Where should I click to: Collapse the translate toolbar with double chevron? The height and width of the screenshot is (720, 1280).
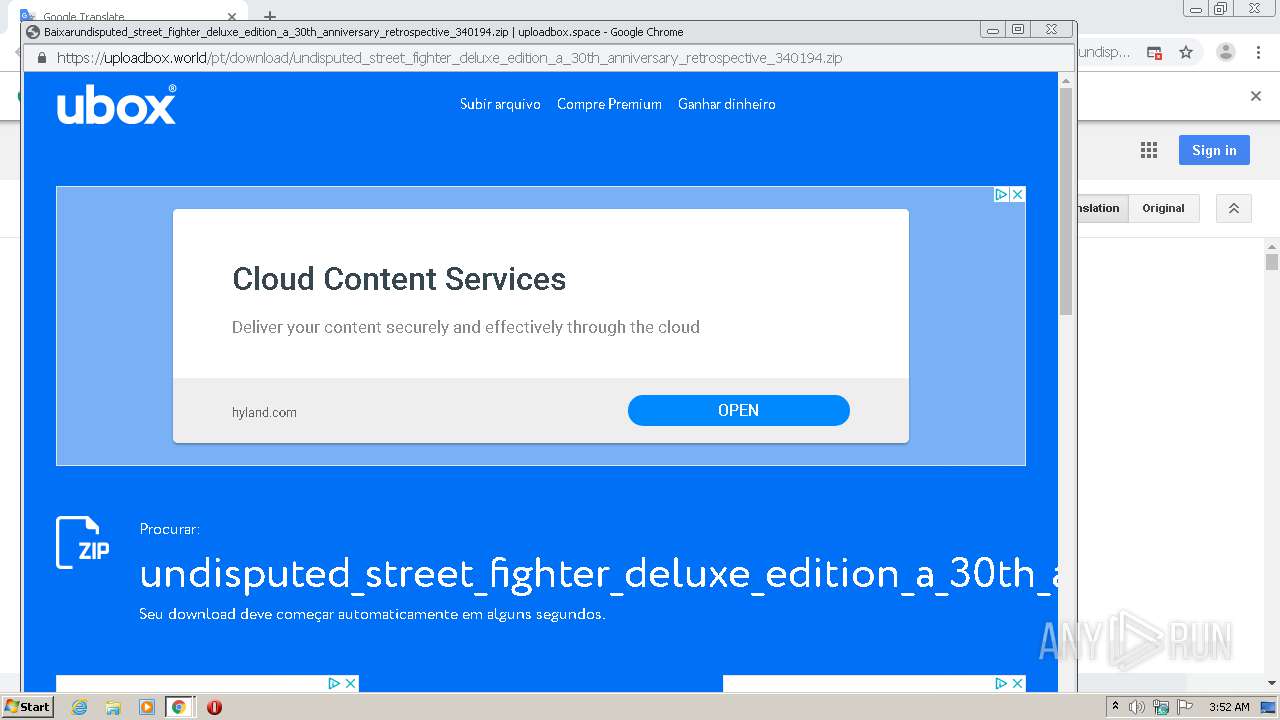[x=1234, y=208]
